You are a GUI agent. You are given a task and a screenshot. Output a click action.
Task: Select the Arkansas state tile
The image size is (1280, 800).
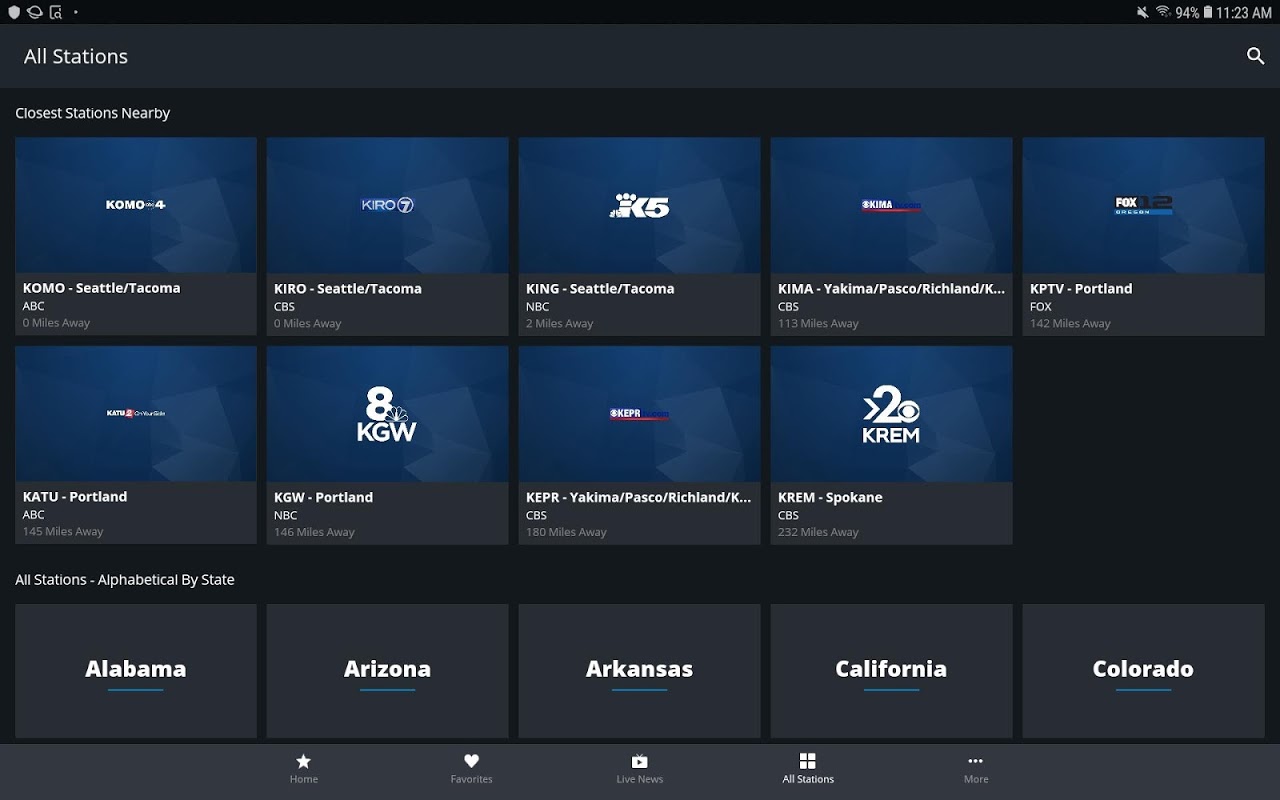click(x=640, y=671)
